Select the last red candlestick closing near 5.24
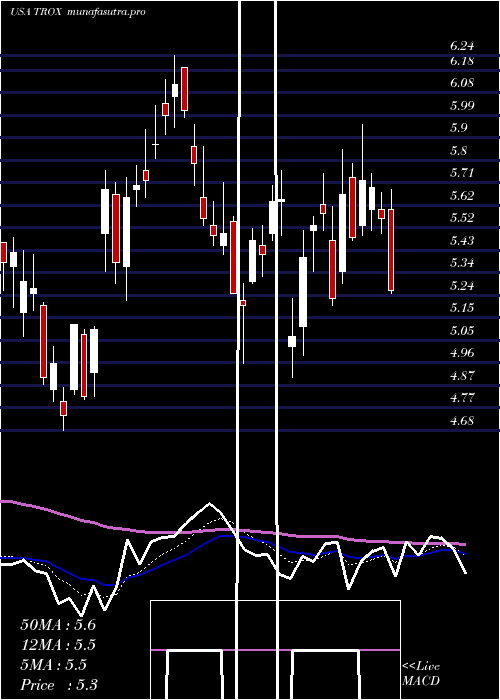The height and width of the screenshot is (700, 500). (x=391, y=250)
